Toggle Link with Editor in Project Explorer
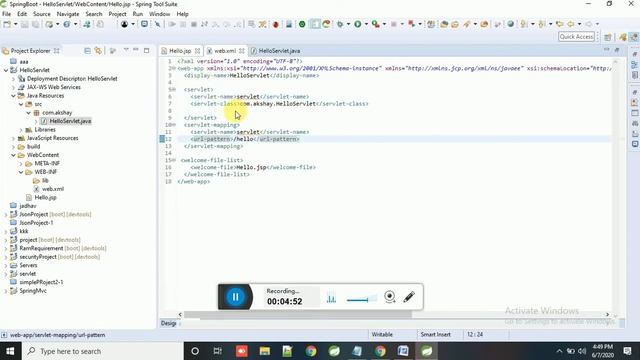Screen dimensions: 640x360 (98, 51)
